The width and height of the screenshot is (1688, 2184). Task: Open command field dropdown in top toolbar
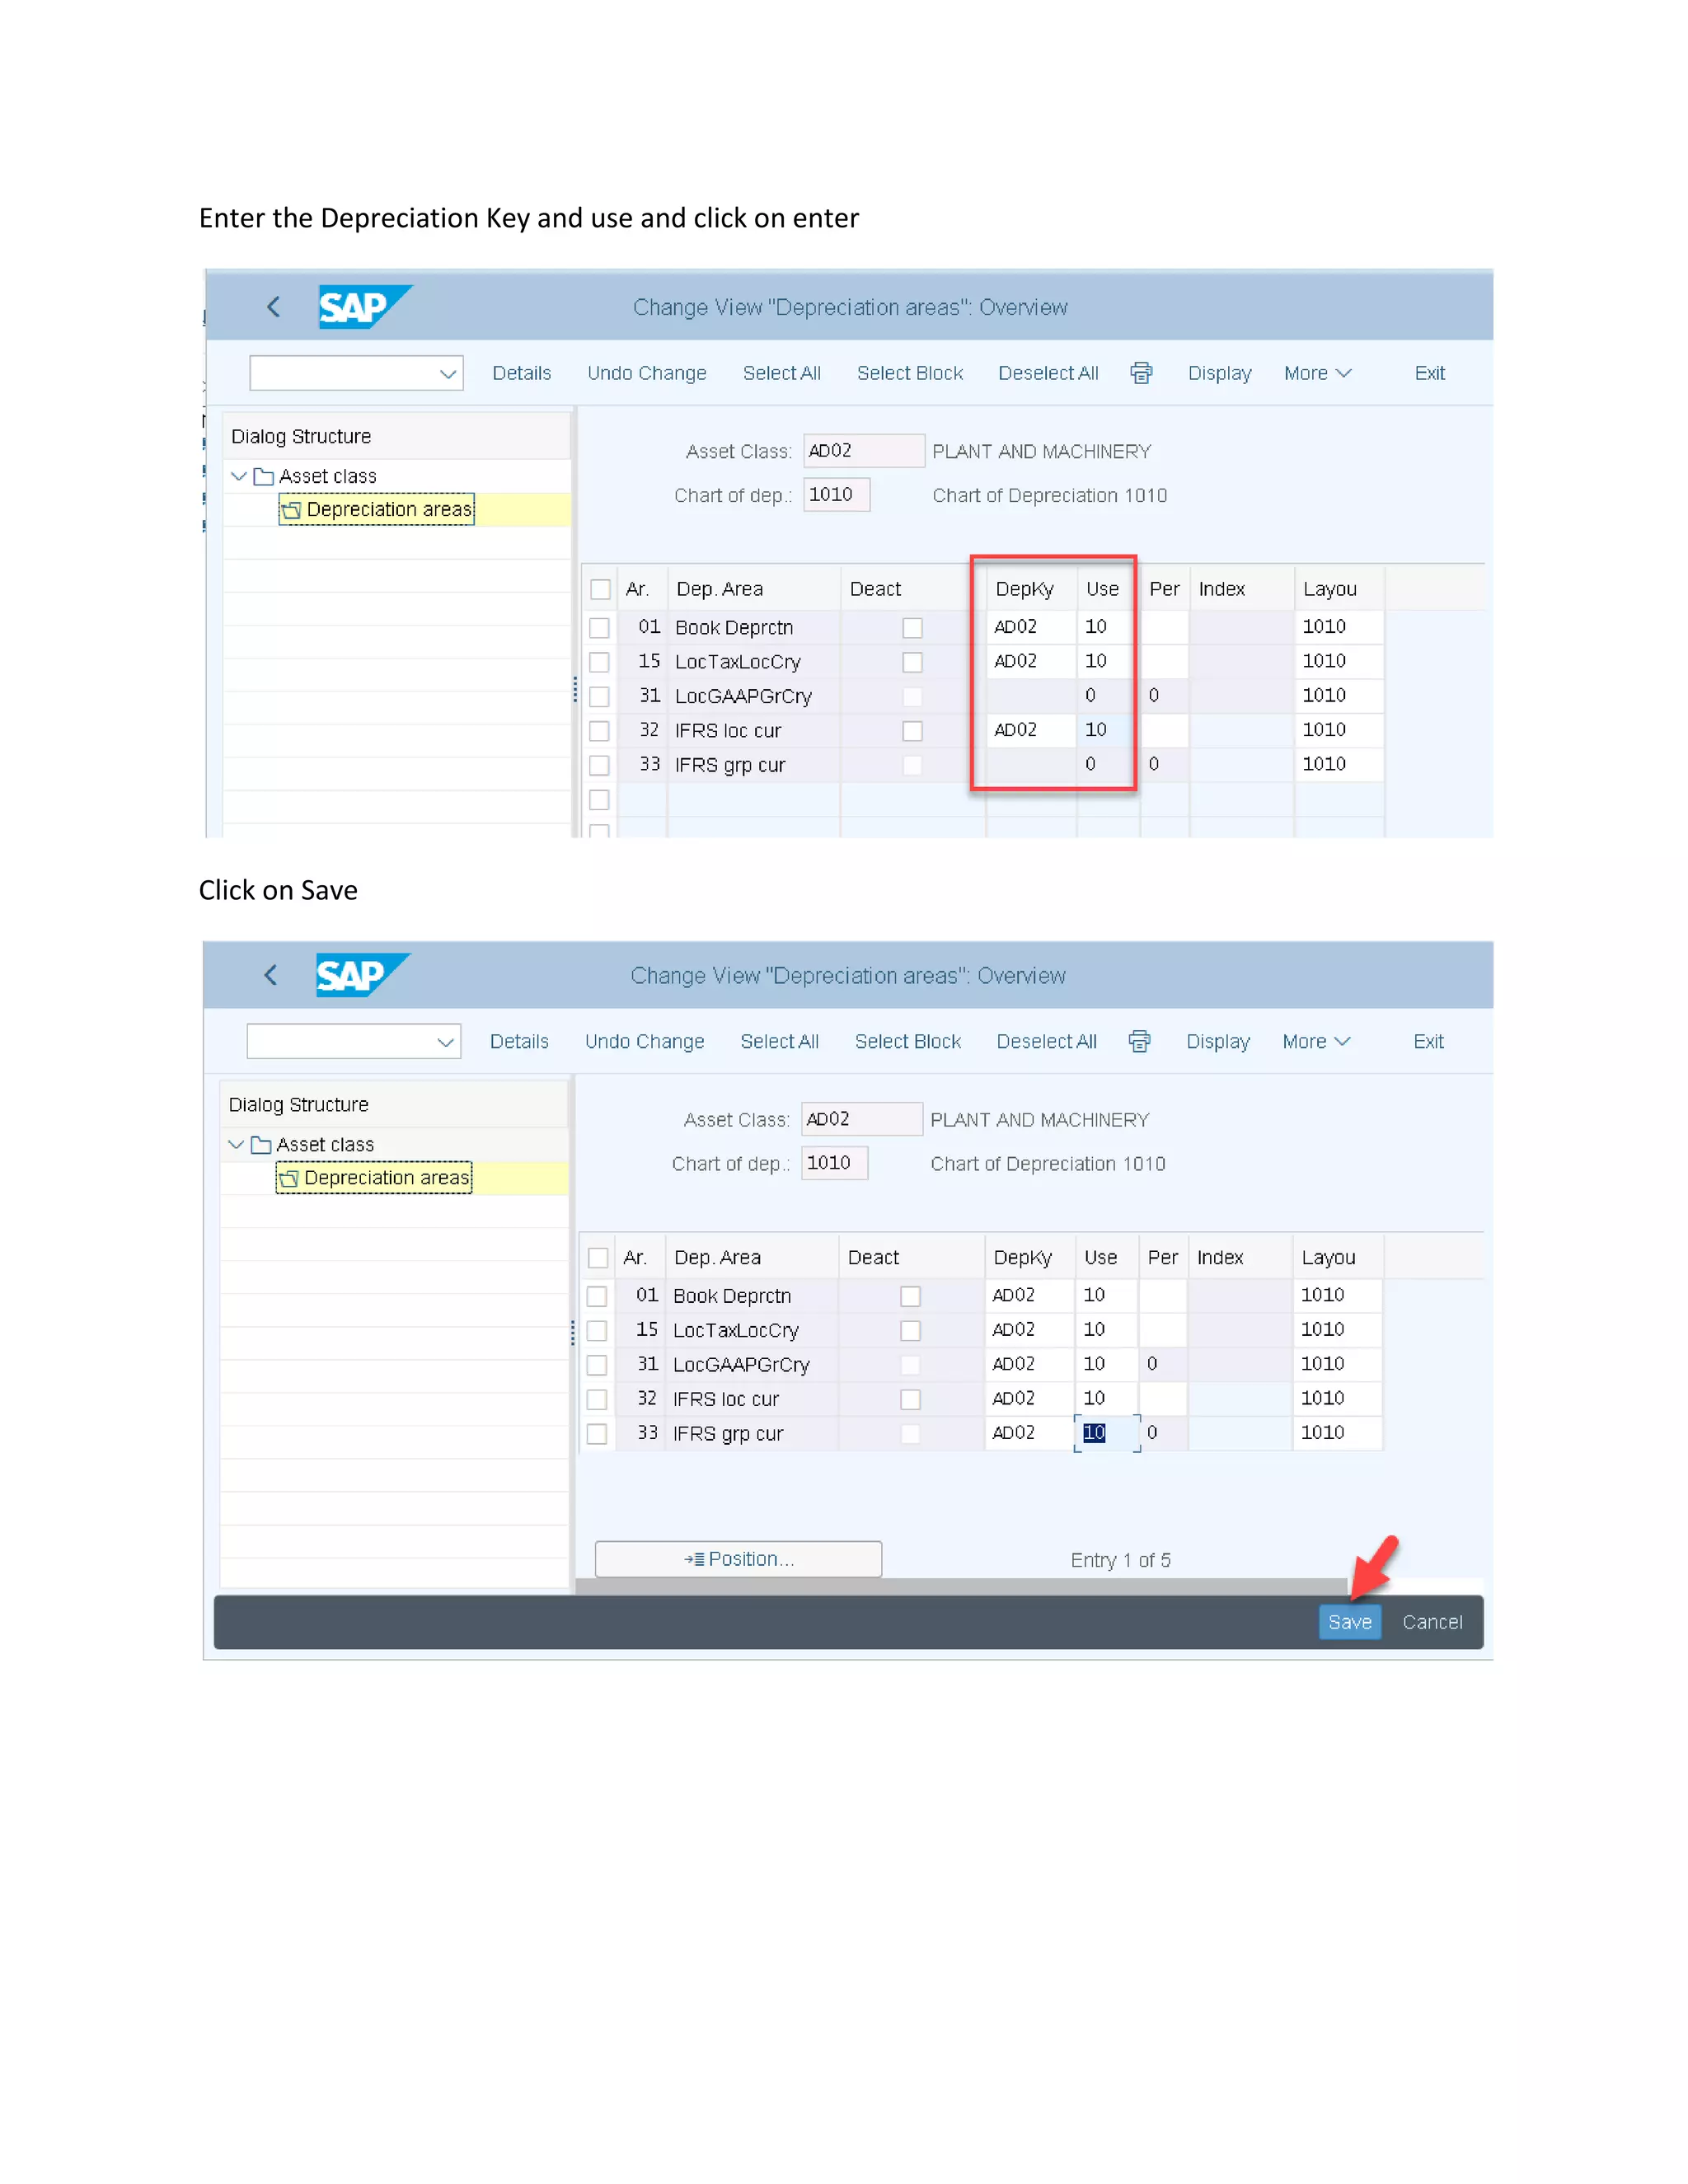click(x=448, y=374)
